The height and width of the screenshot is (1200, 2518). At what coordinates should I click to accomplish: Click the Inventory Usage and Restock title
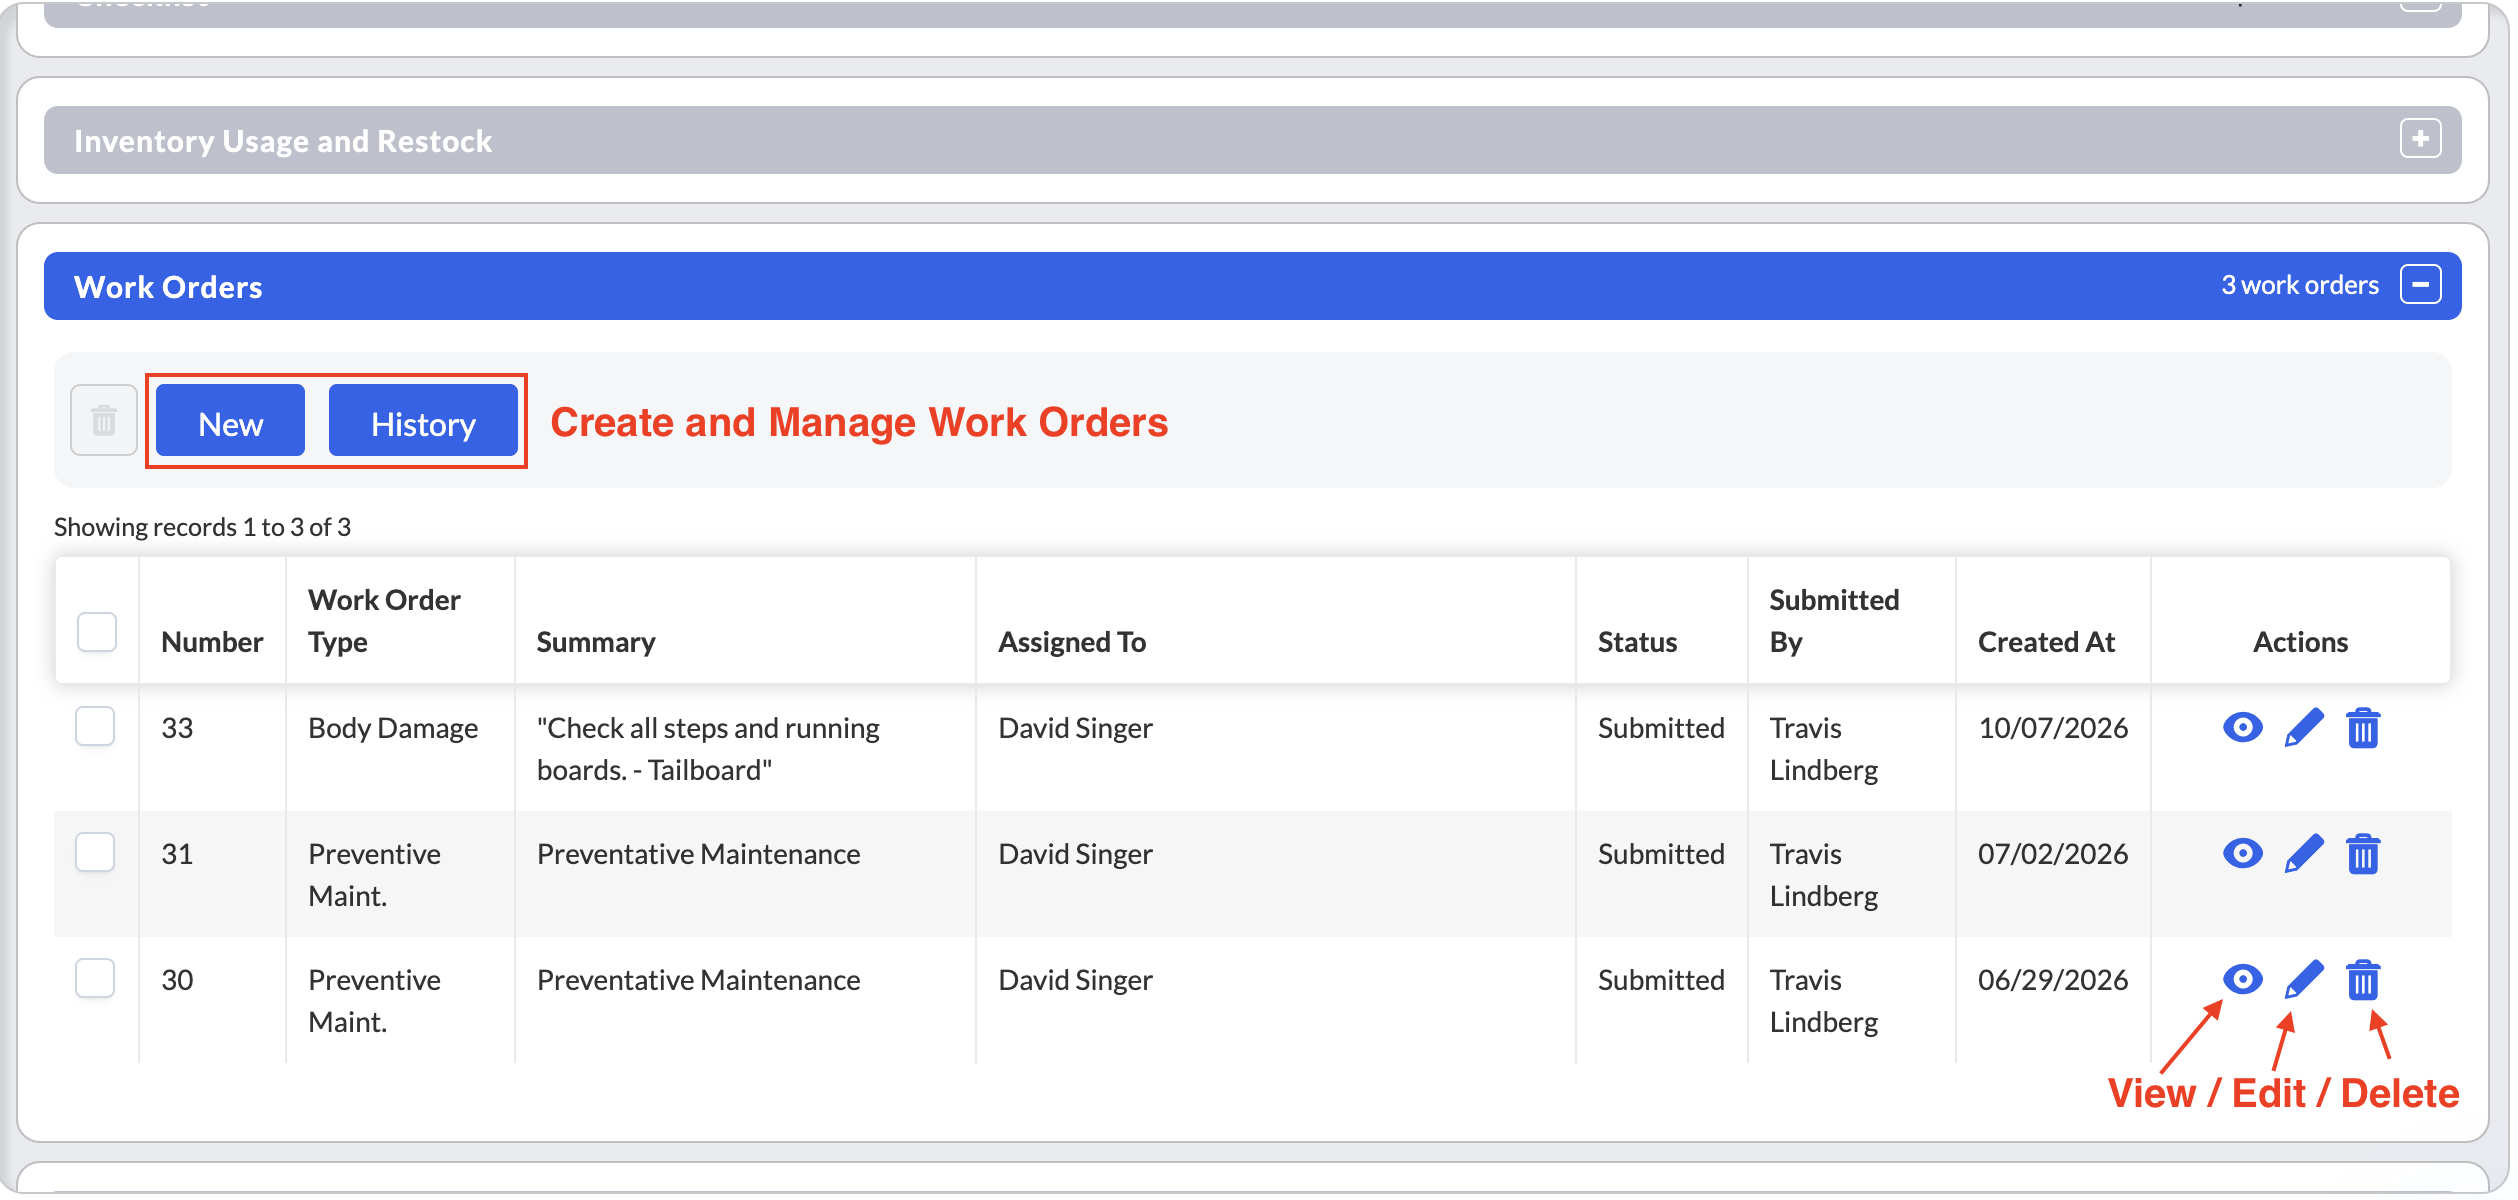pos(283,141)
